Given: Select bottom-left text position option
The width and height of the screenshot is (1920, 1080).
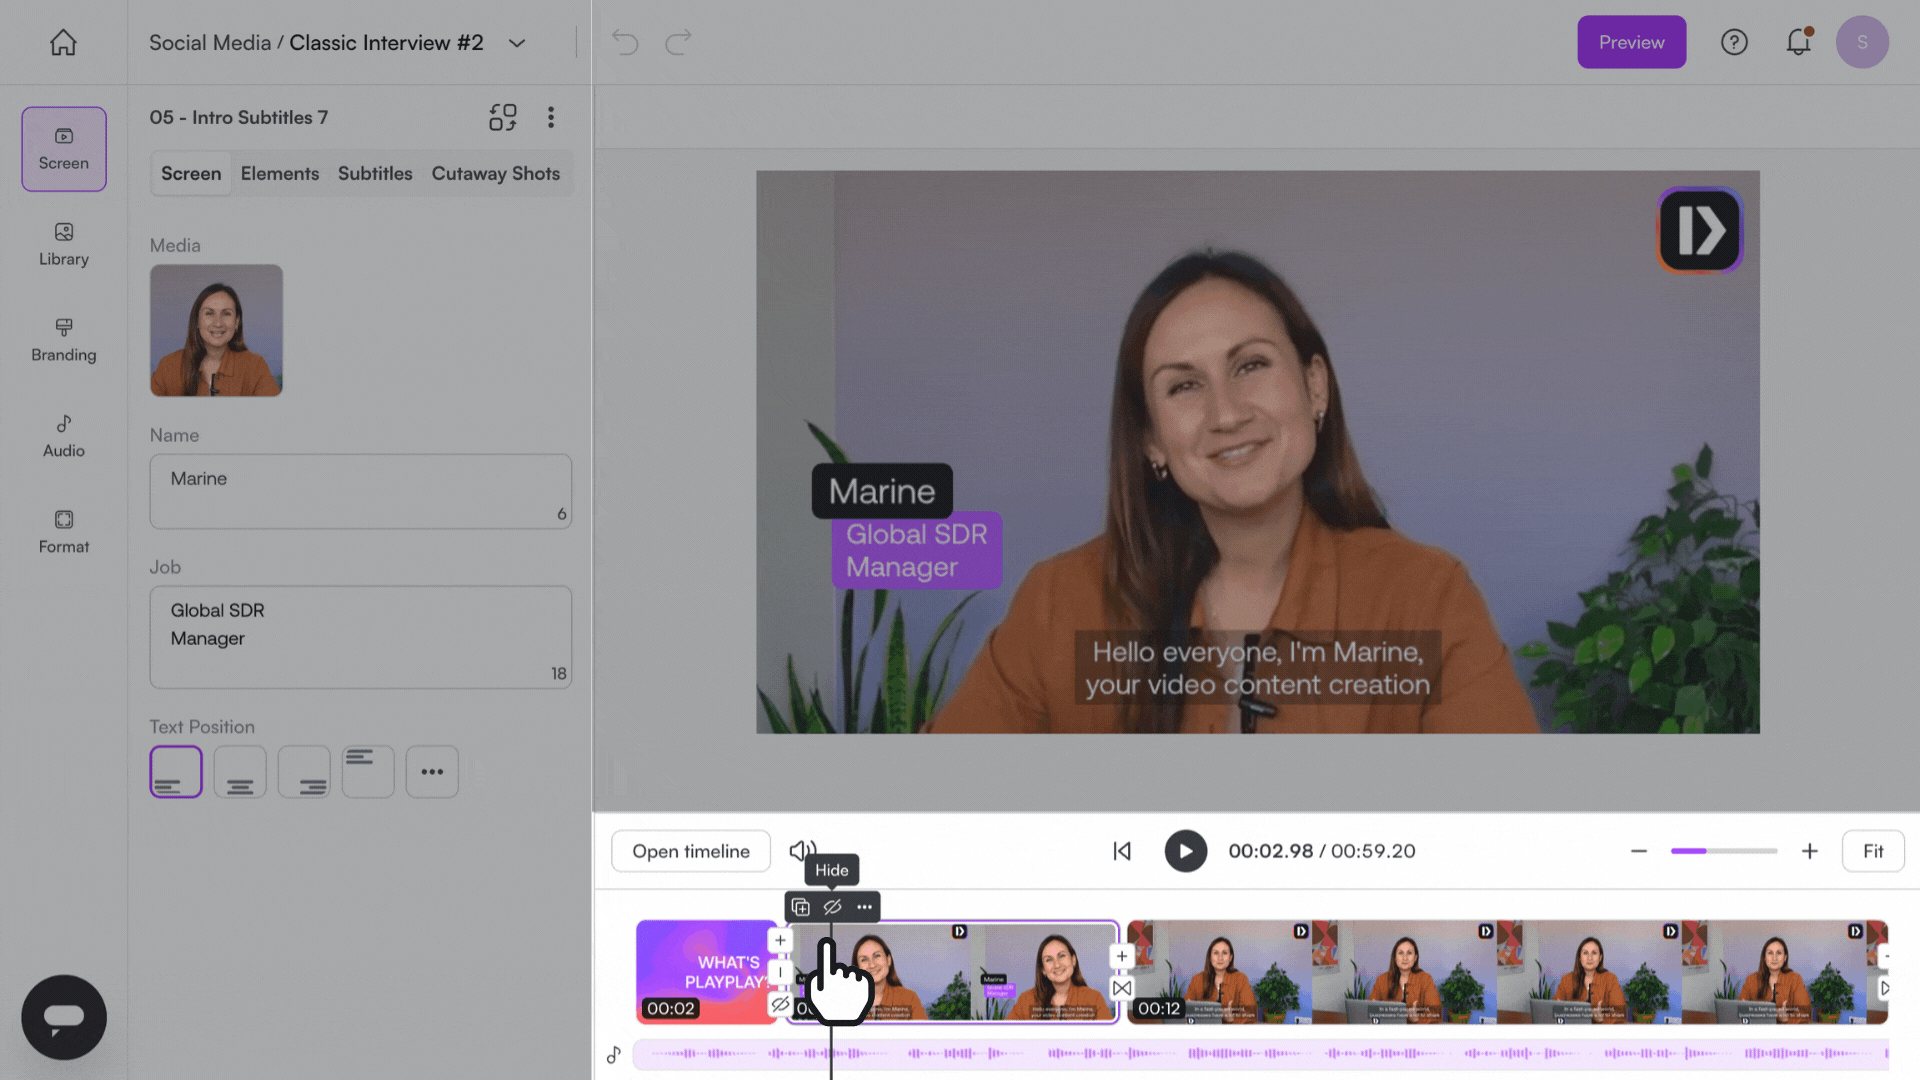Looking at the screenshot, I should click(176, 772).
